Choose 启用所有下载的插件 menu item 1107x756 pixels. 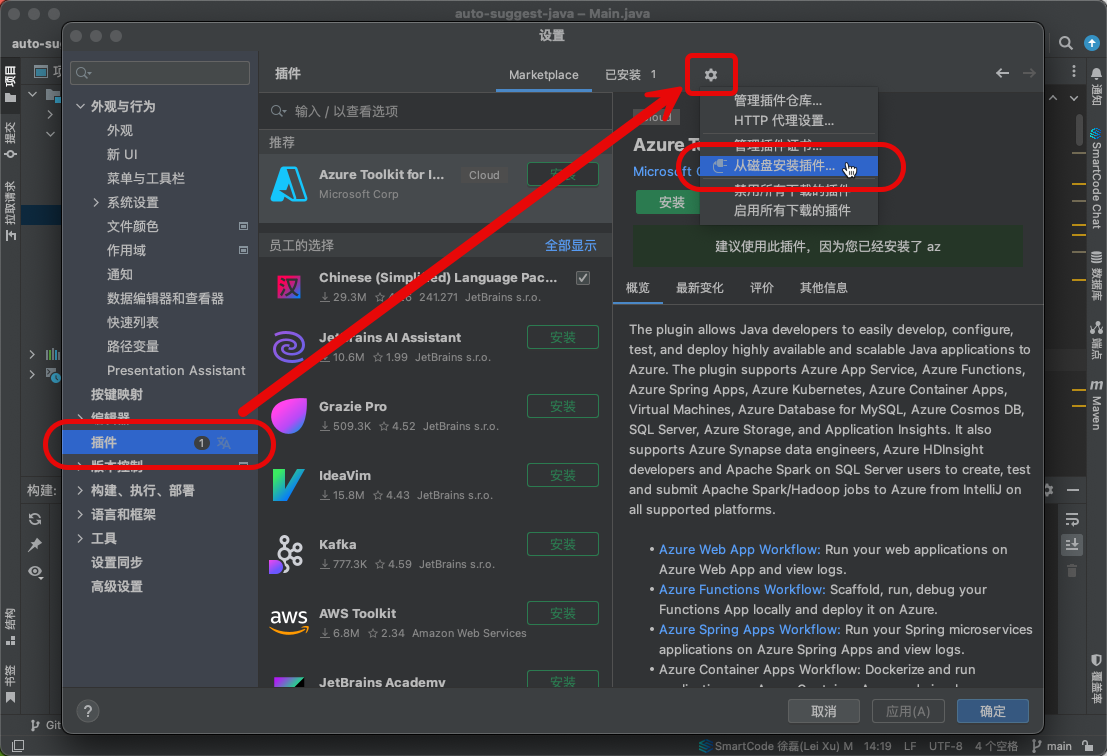pyautogui.click(x=789, y=210)
